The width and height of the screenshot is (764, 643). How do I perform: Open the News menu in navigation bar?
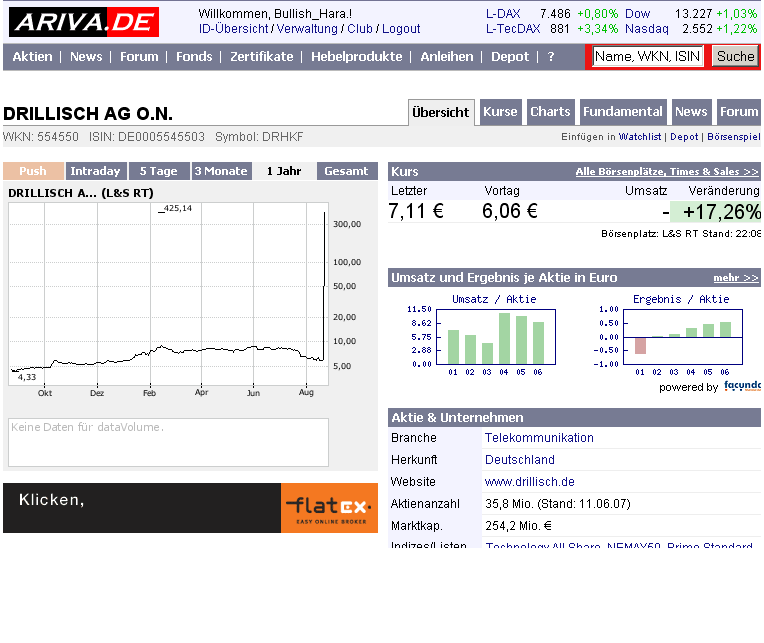(86, 57)
